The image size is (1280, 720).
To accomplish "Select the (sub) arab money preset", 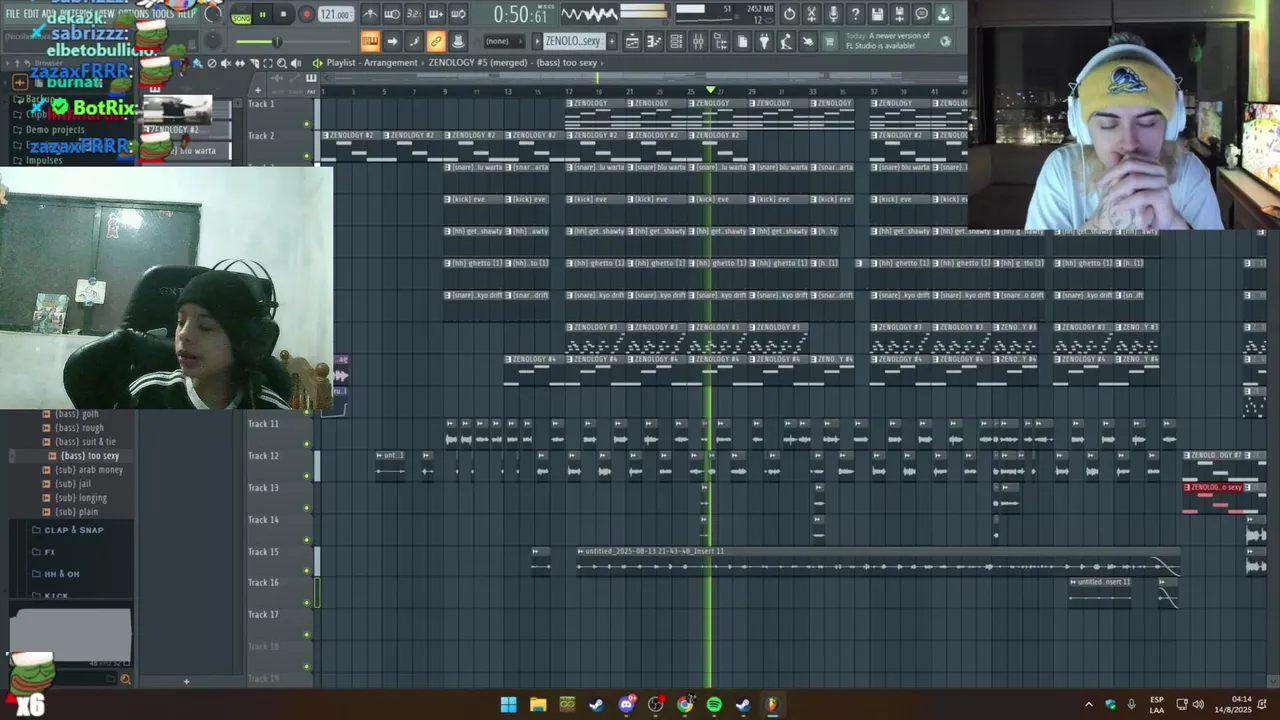I will tap(89, 470).
